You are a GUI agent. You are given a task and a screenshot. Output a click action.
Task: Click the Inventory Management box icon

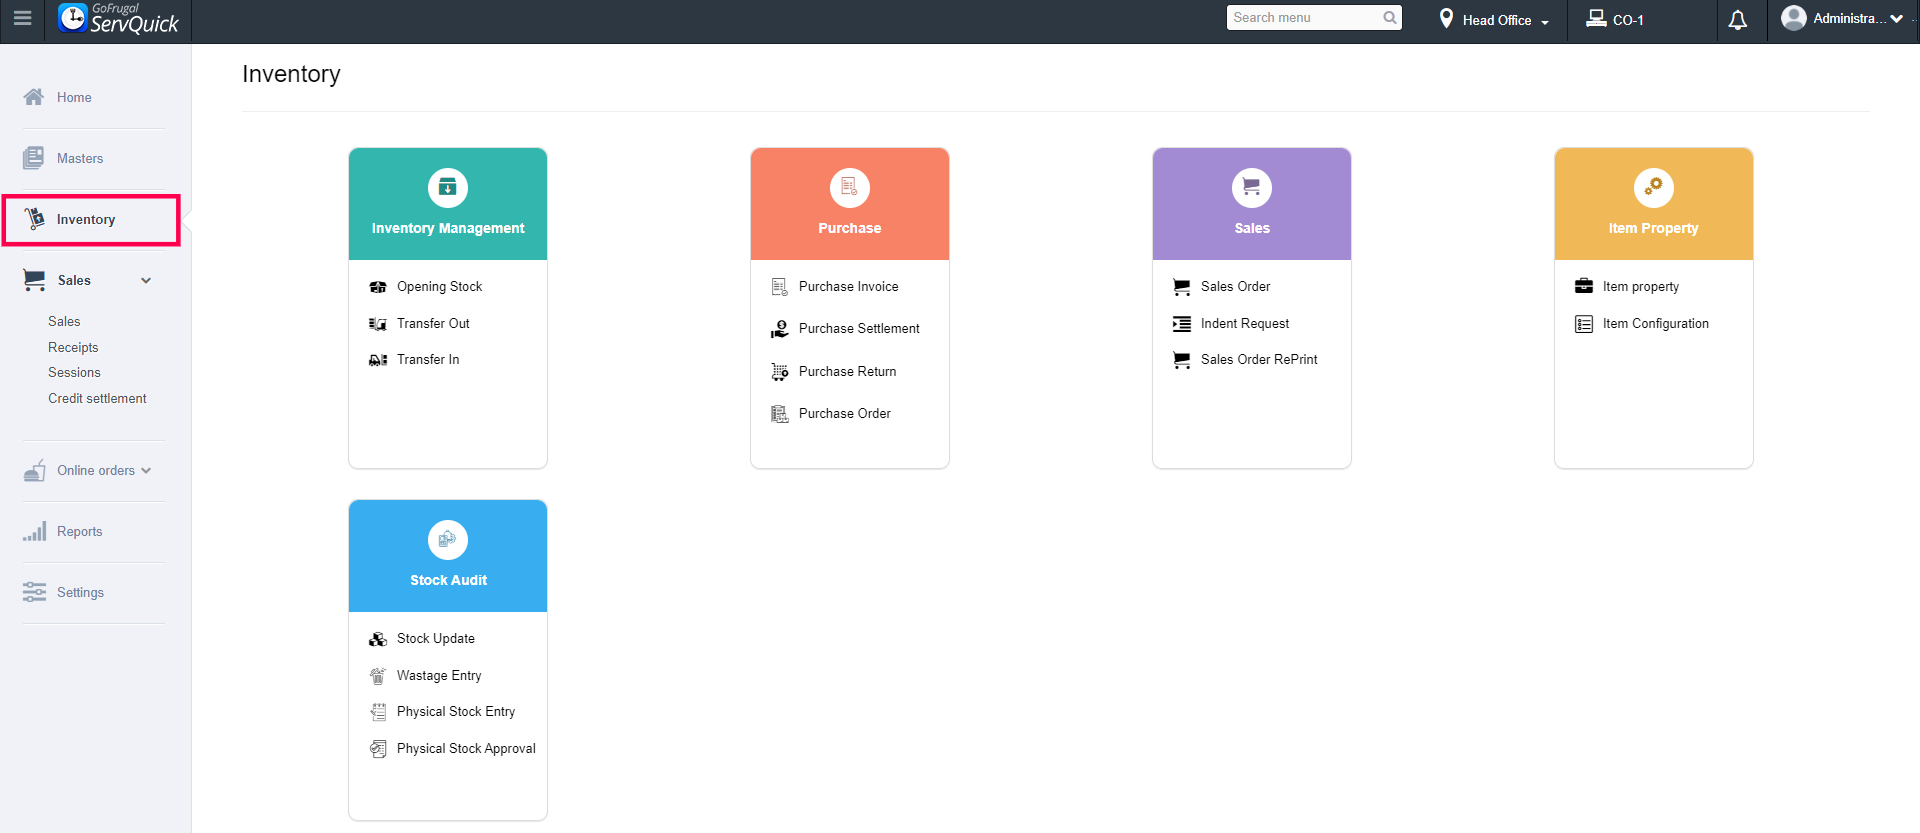(x=448, y=188)
